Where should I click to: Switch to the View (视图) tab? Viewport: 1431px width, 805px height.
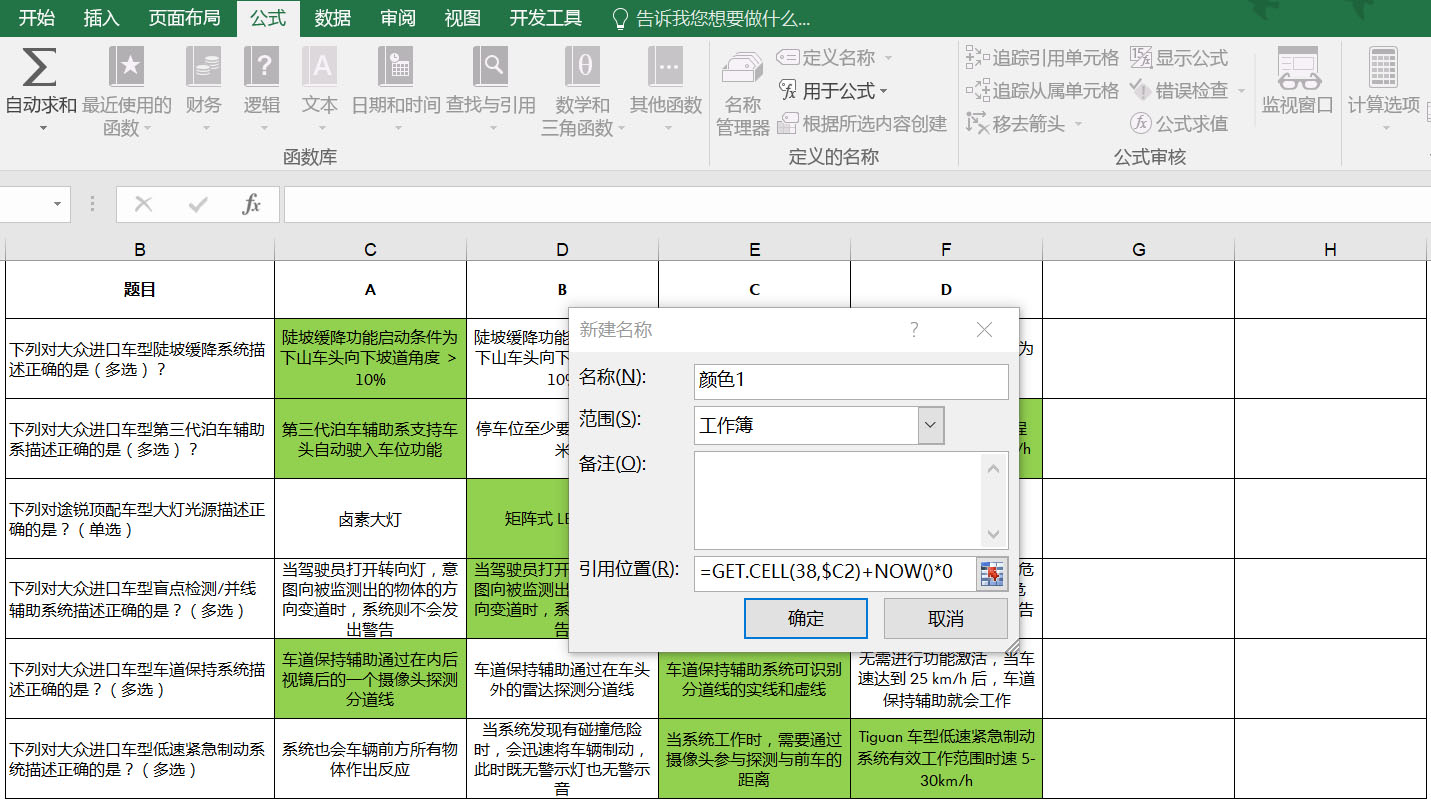point(462,18)
